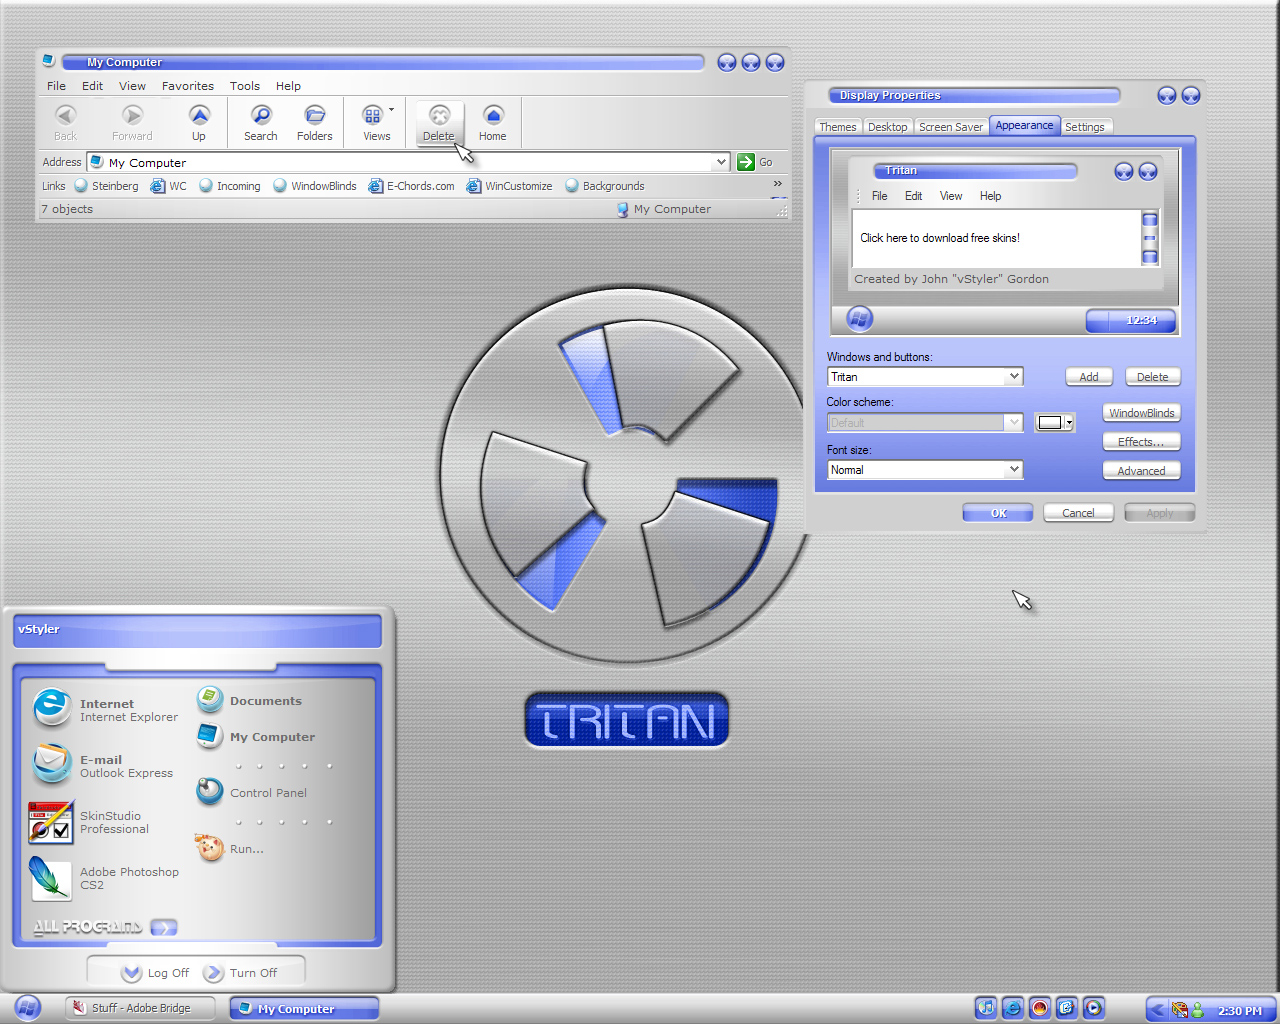Image resolution: width=1280 pixels, height=1024 pixels.
Task: Expand the Links bar overflow chevron
Action: 777,184
